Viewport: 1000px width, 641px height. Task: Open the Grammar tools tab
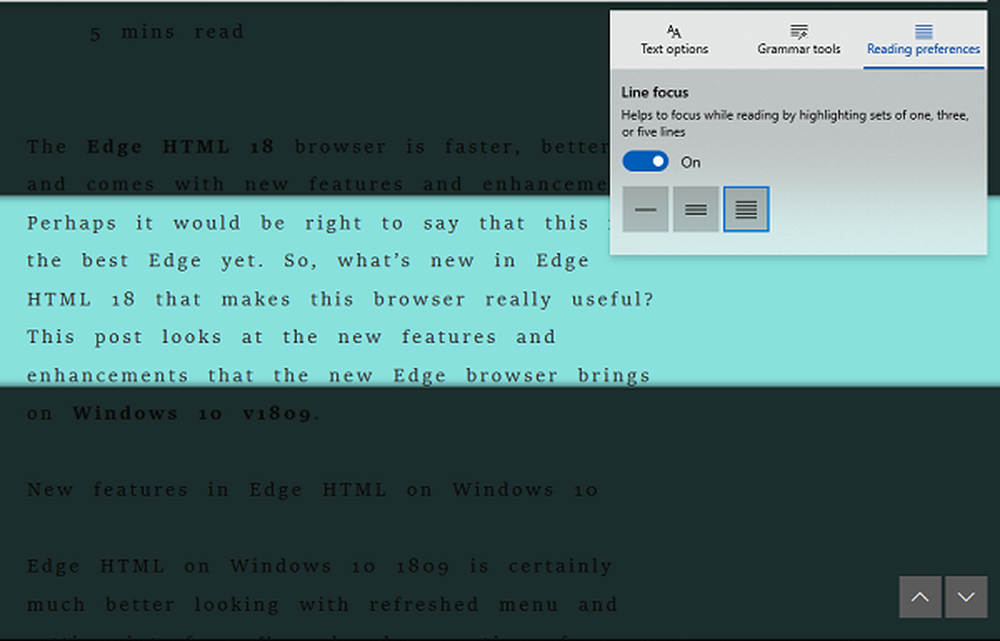point(798,40)
